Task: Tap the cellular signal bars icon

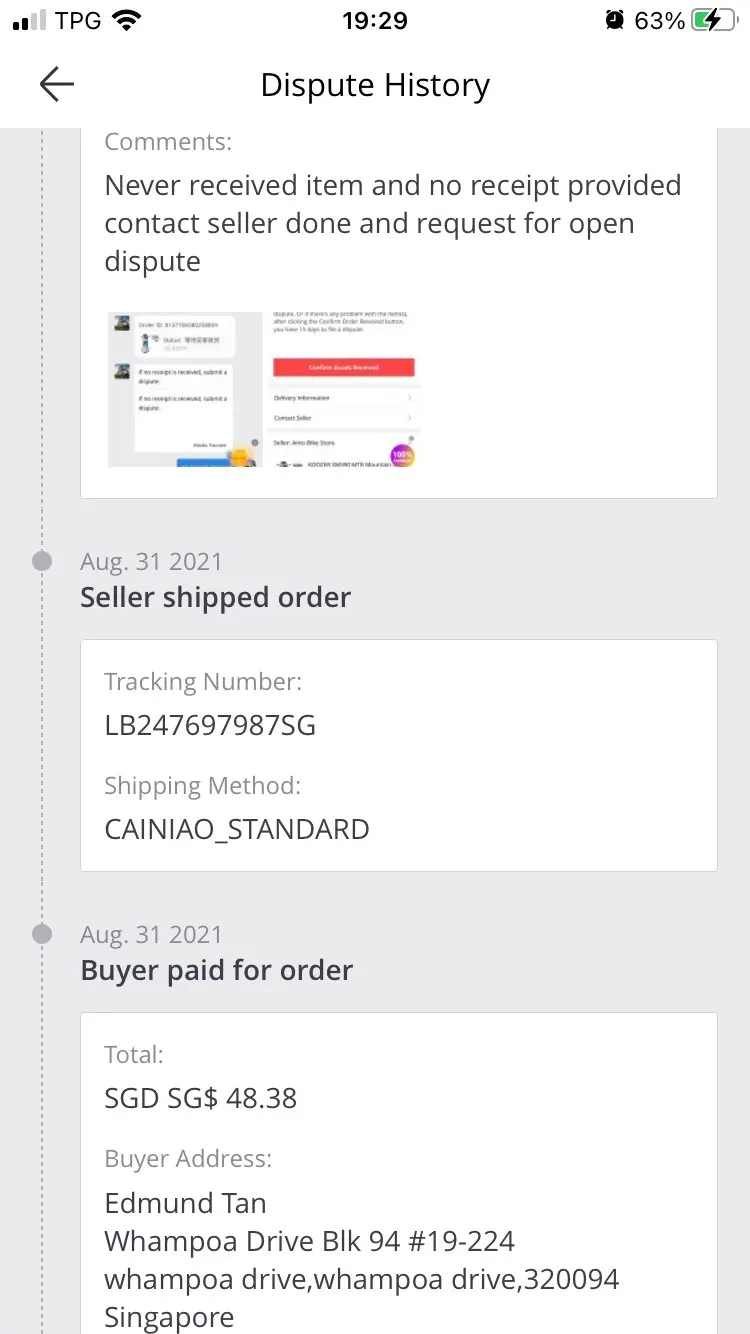Action: [x=29, y=20]
